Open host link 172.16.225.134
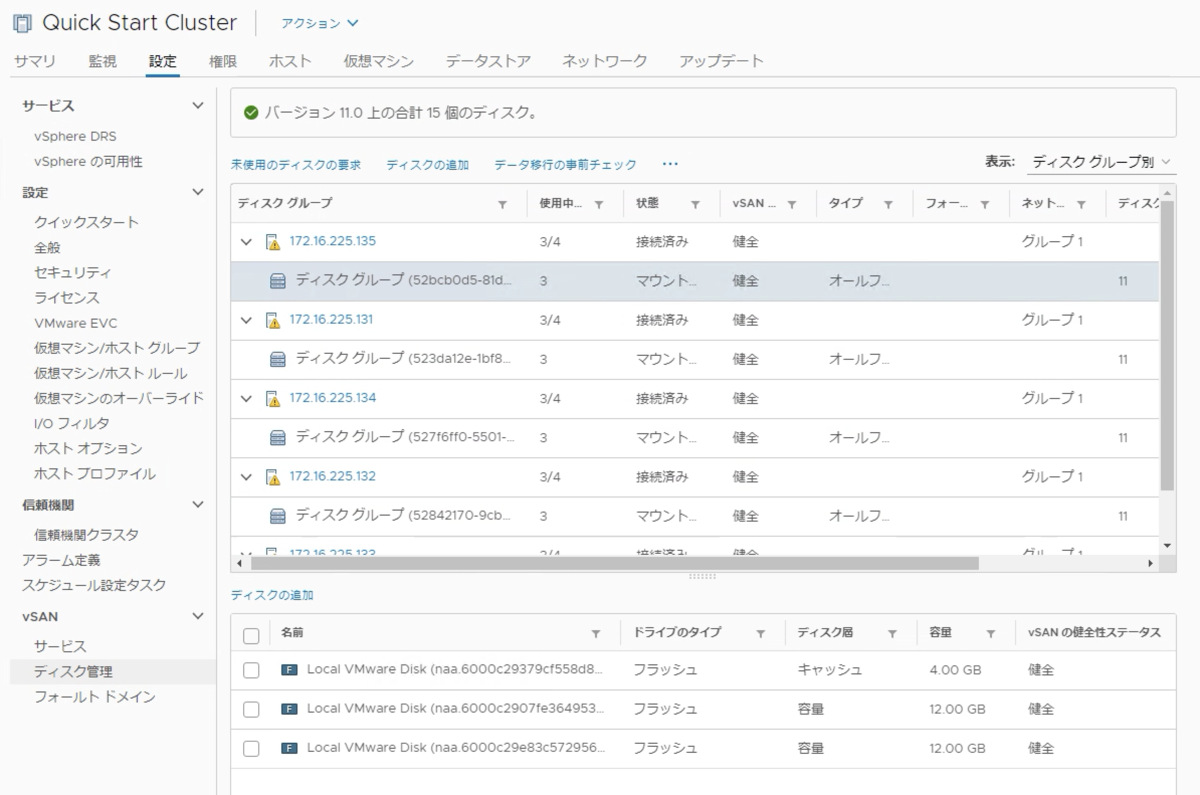 tap(332, 398)
